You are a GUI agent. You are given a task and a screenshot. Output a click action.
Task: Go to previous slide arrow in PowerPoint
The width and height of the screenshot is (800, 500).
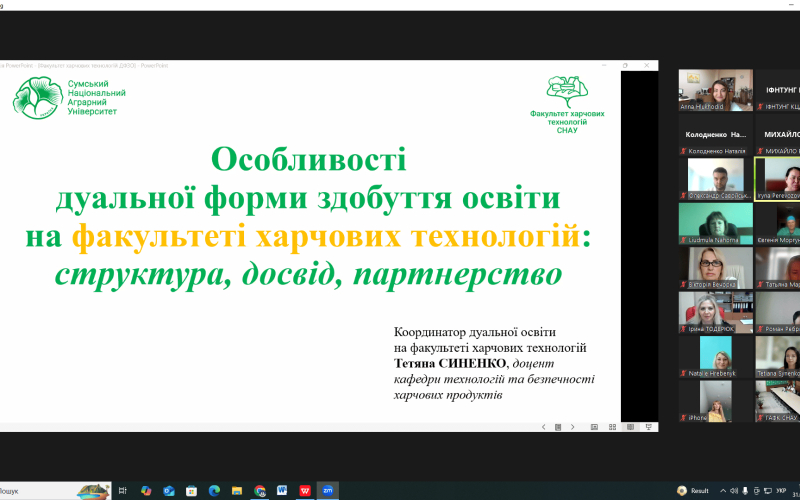pos(543,427)
